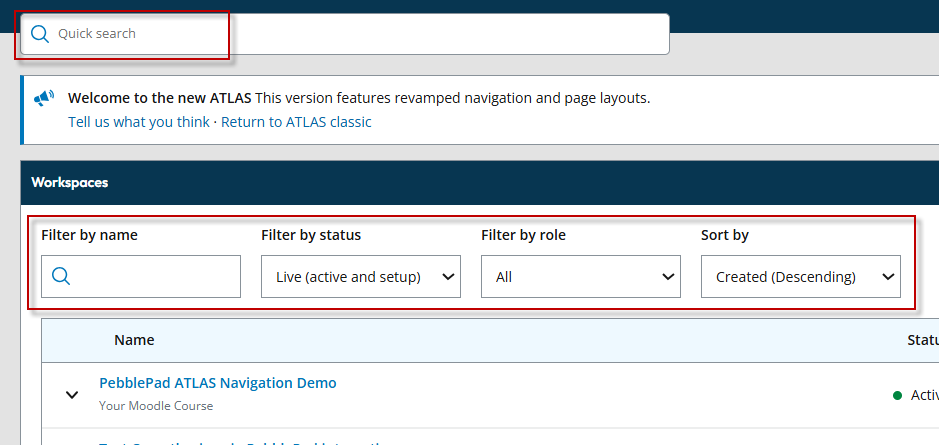Click the Filter by name magnifier icon
The image size is (939, 445).
pos(61,276)
